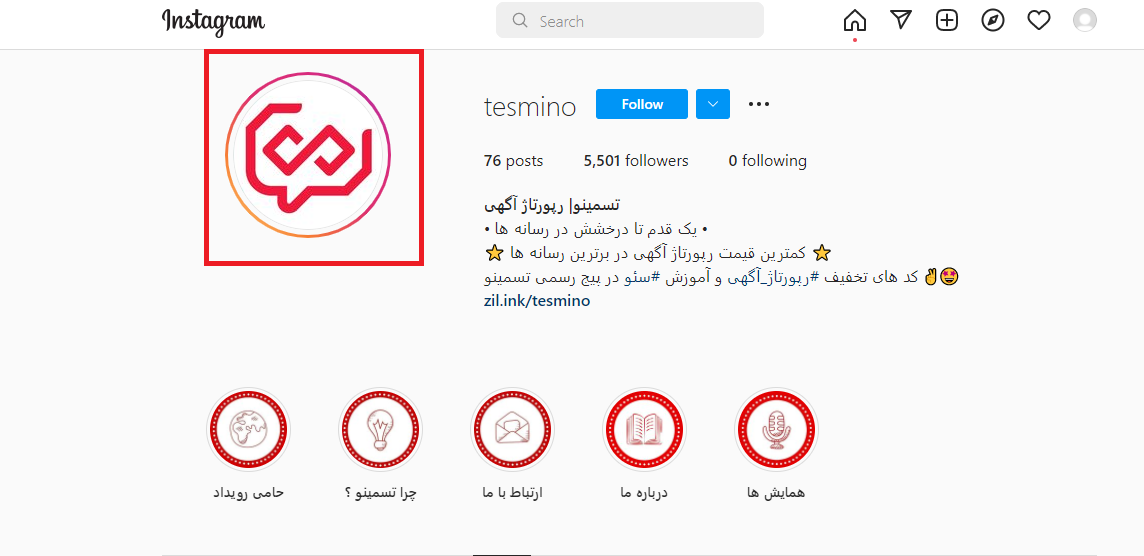The width and height of the screenshot is (1144, 556).
Task: Open your profile avatar menu
Action: (1085, 20)
